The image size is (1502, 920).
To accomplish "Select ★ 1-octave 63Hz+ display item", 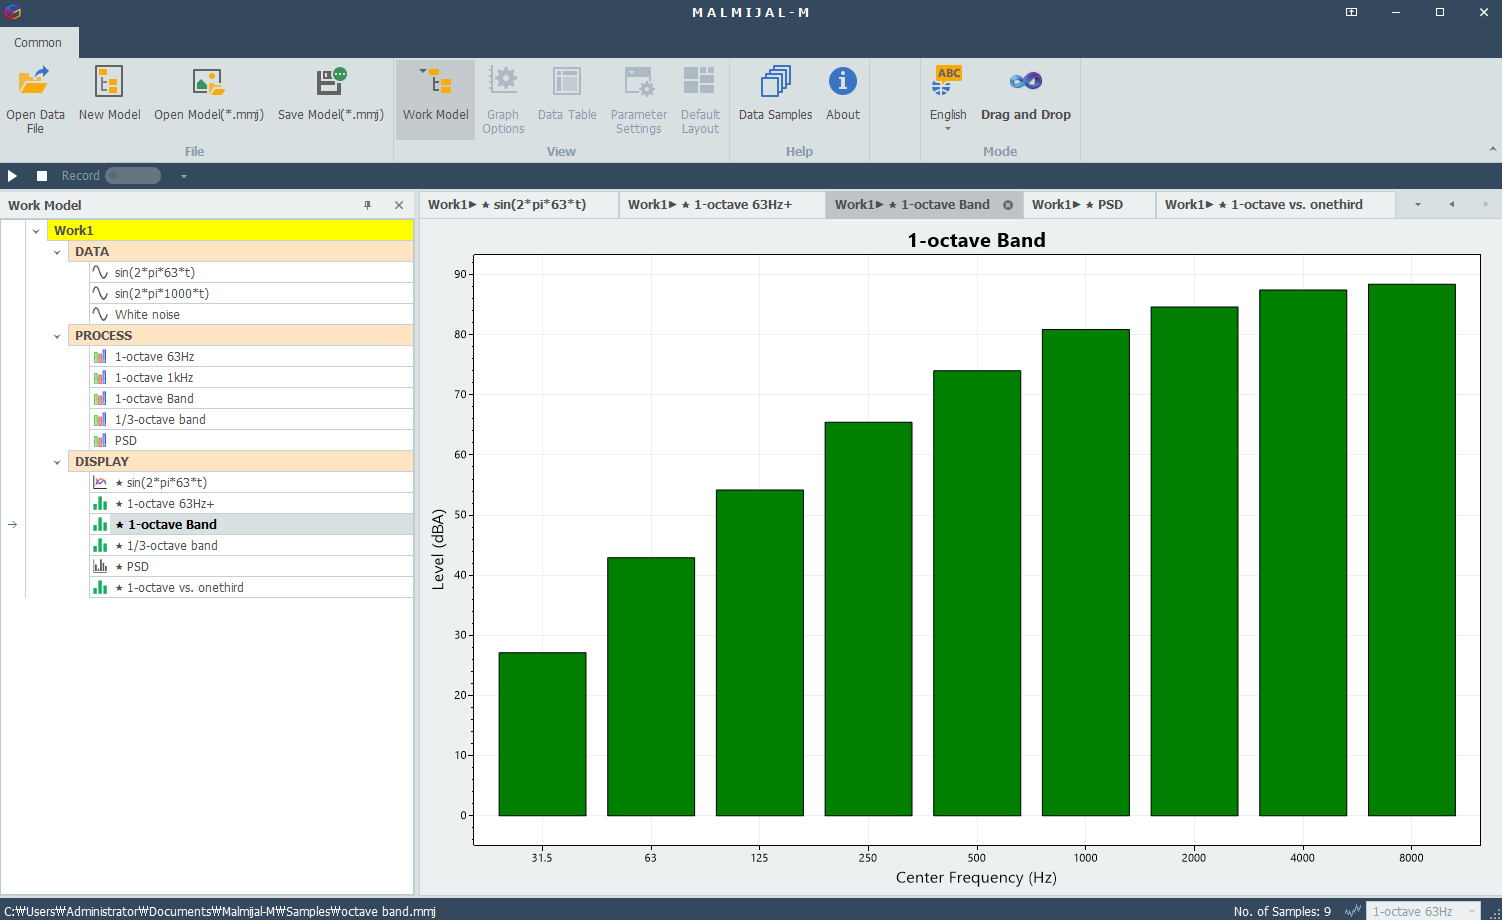I will [x=251, y=503].
